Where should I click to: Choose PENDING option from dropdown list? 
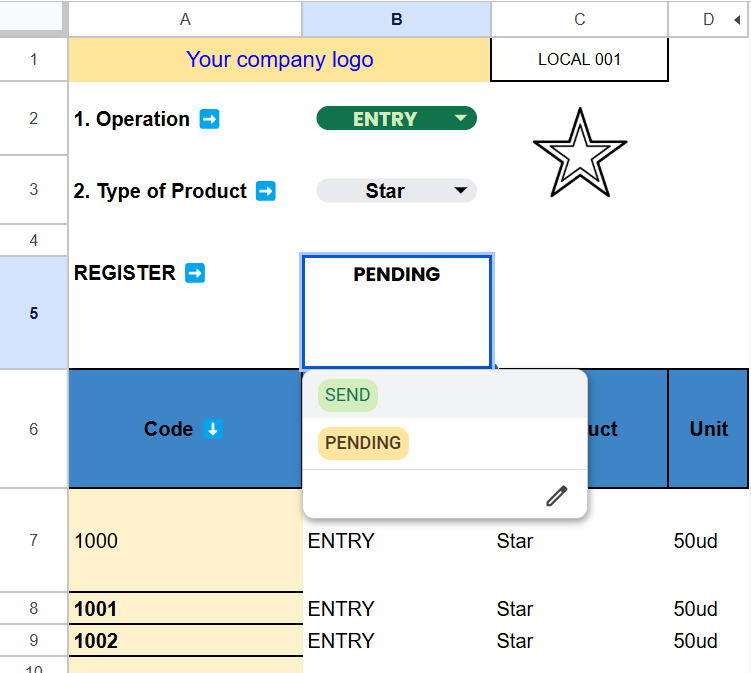click(x=363, y=443)
